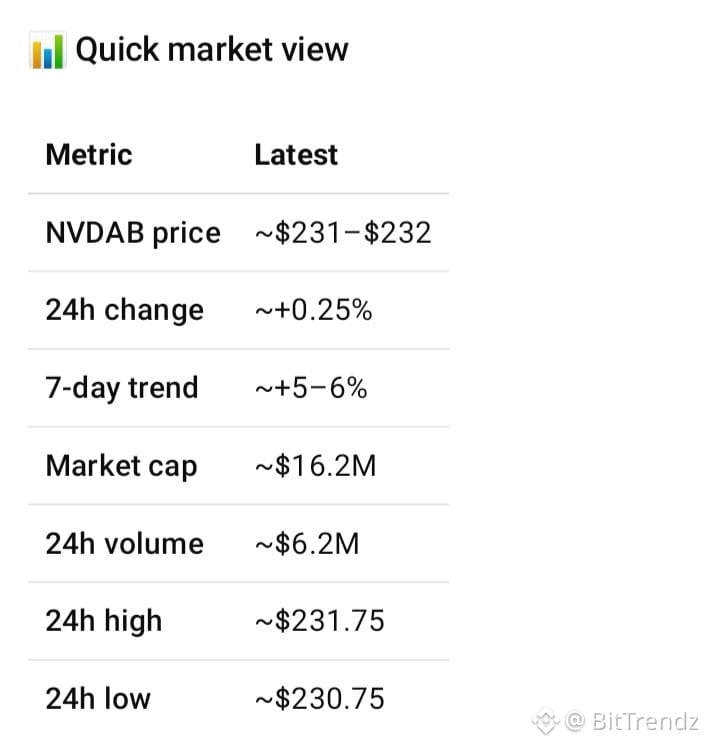Click the Latest column header

point(296,155)
